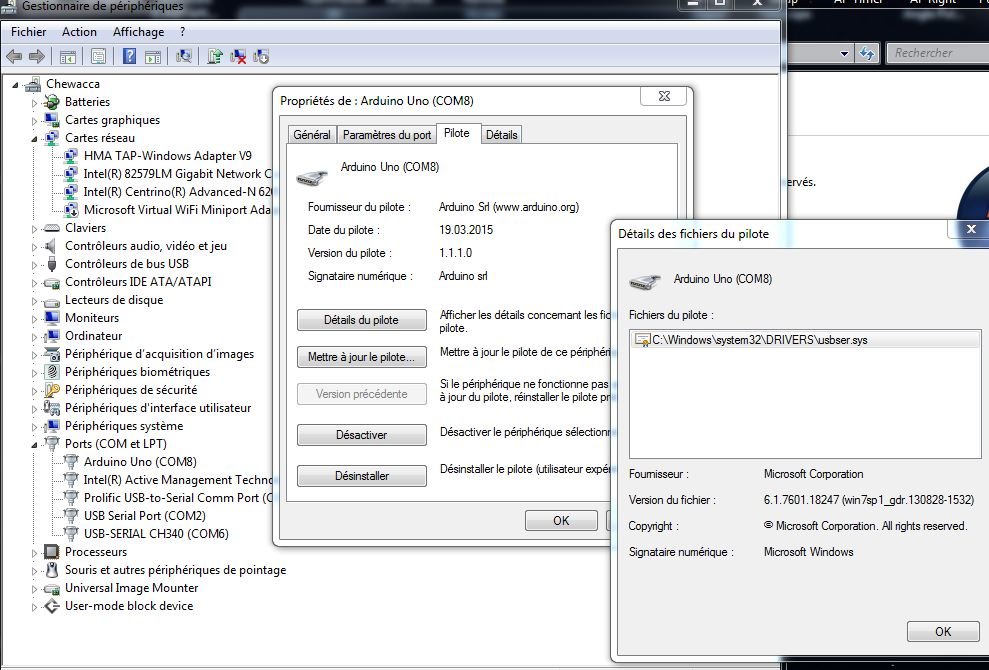Image resolution: width=989 pixels, height=670 pixels.
Task: Select the Universal Image Mounter icon
Action: tap(52, 589)
